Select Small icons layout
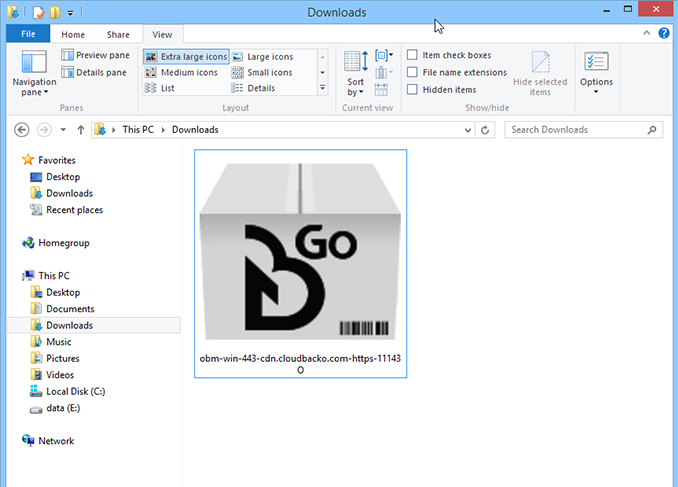Viewport: 678px width, 487px height. [262, 73]
